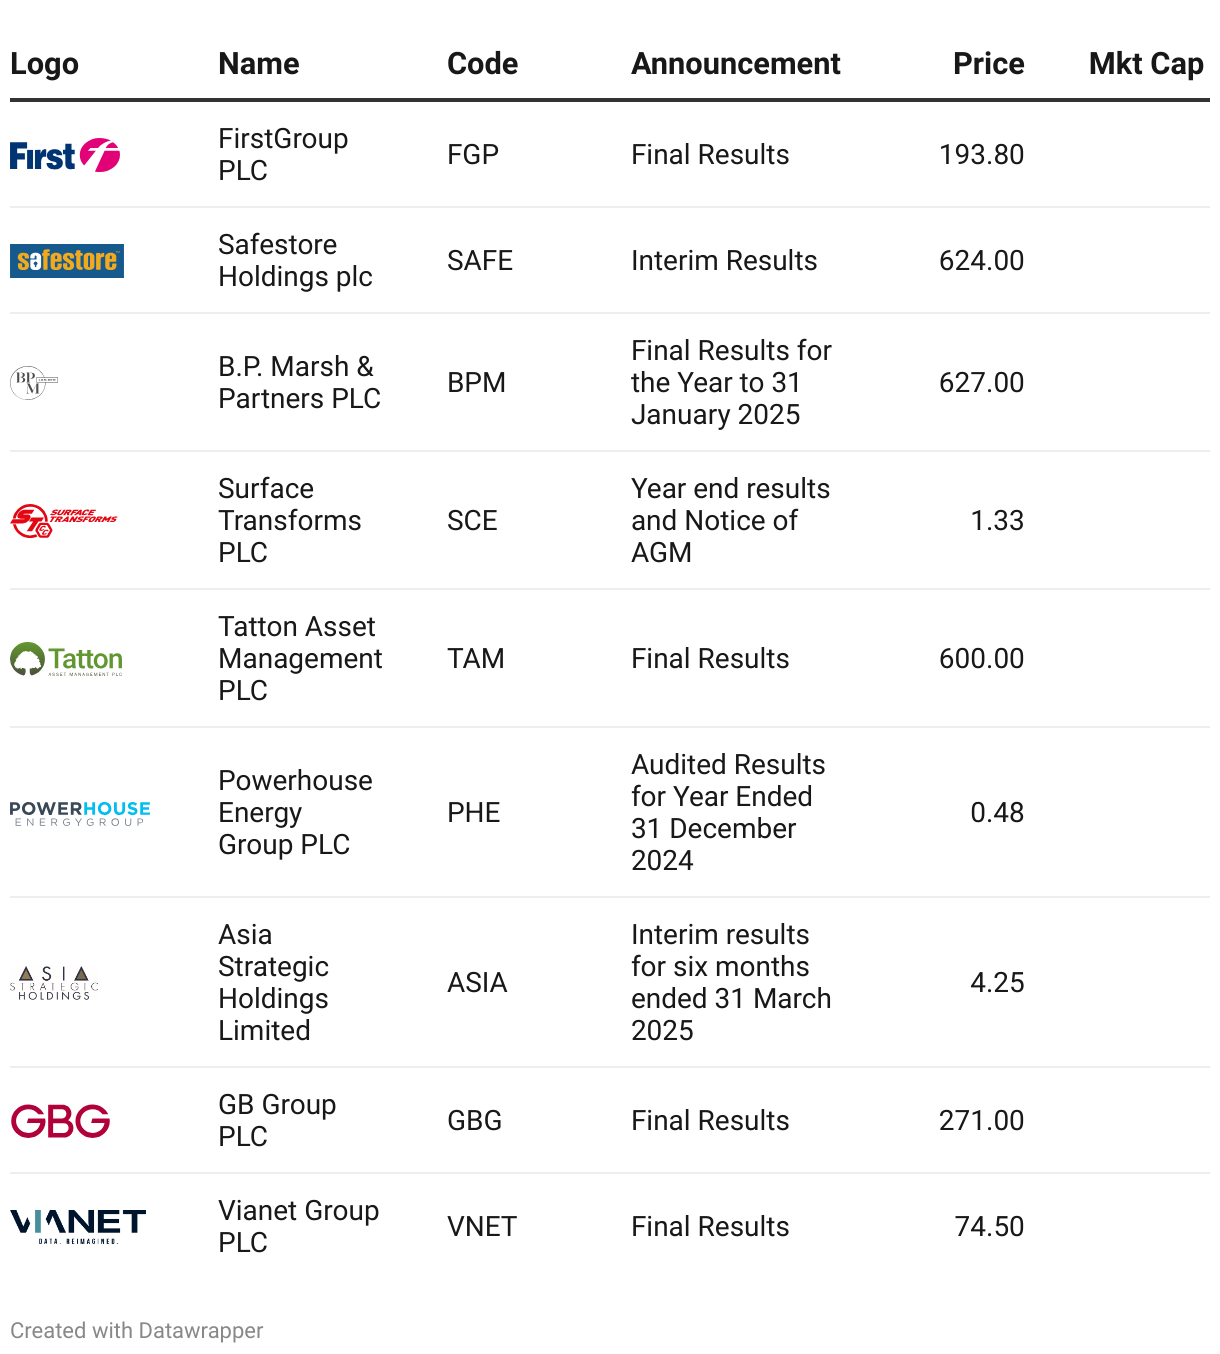Click the FirstGroup logo
Screen dimensions: 1220x1354
(65, 155)
